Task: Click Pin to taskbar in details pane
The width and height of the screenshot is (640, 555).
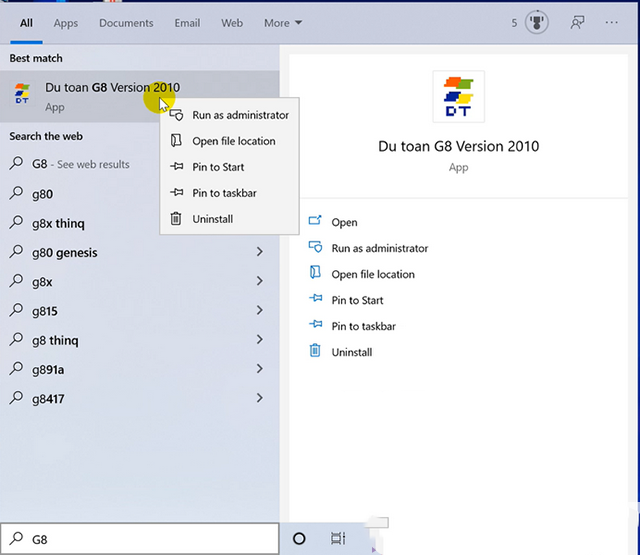Action: pos(363,326)
